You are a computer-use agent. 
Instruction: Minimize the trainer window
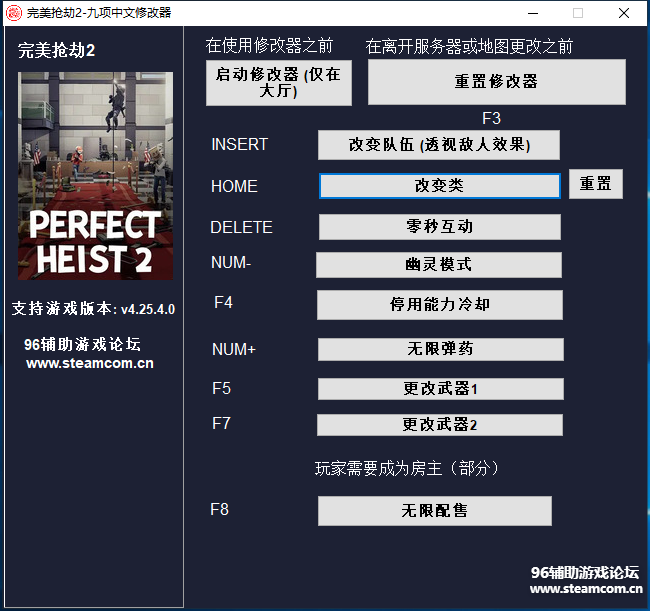tap(531, 13)
